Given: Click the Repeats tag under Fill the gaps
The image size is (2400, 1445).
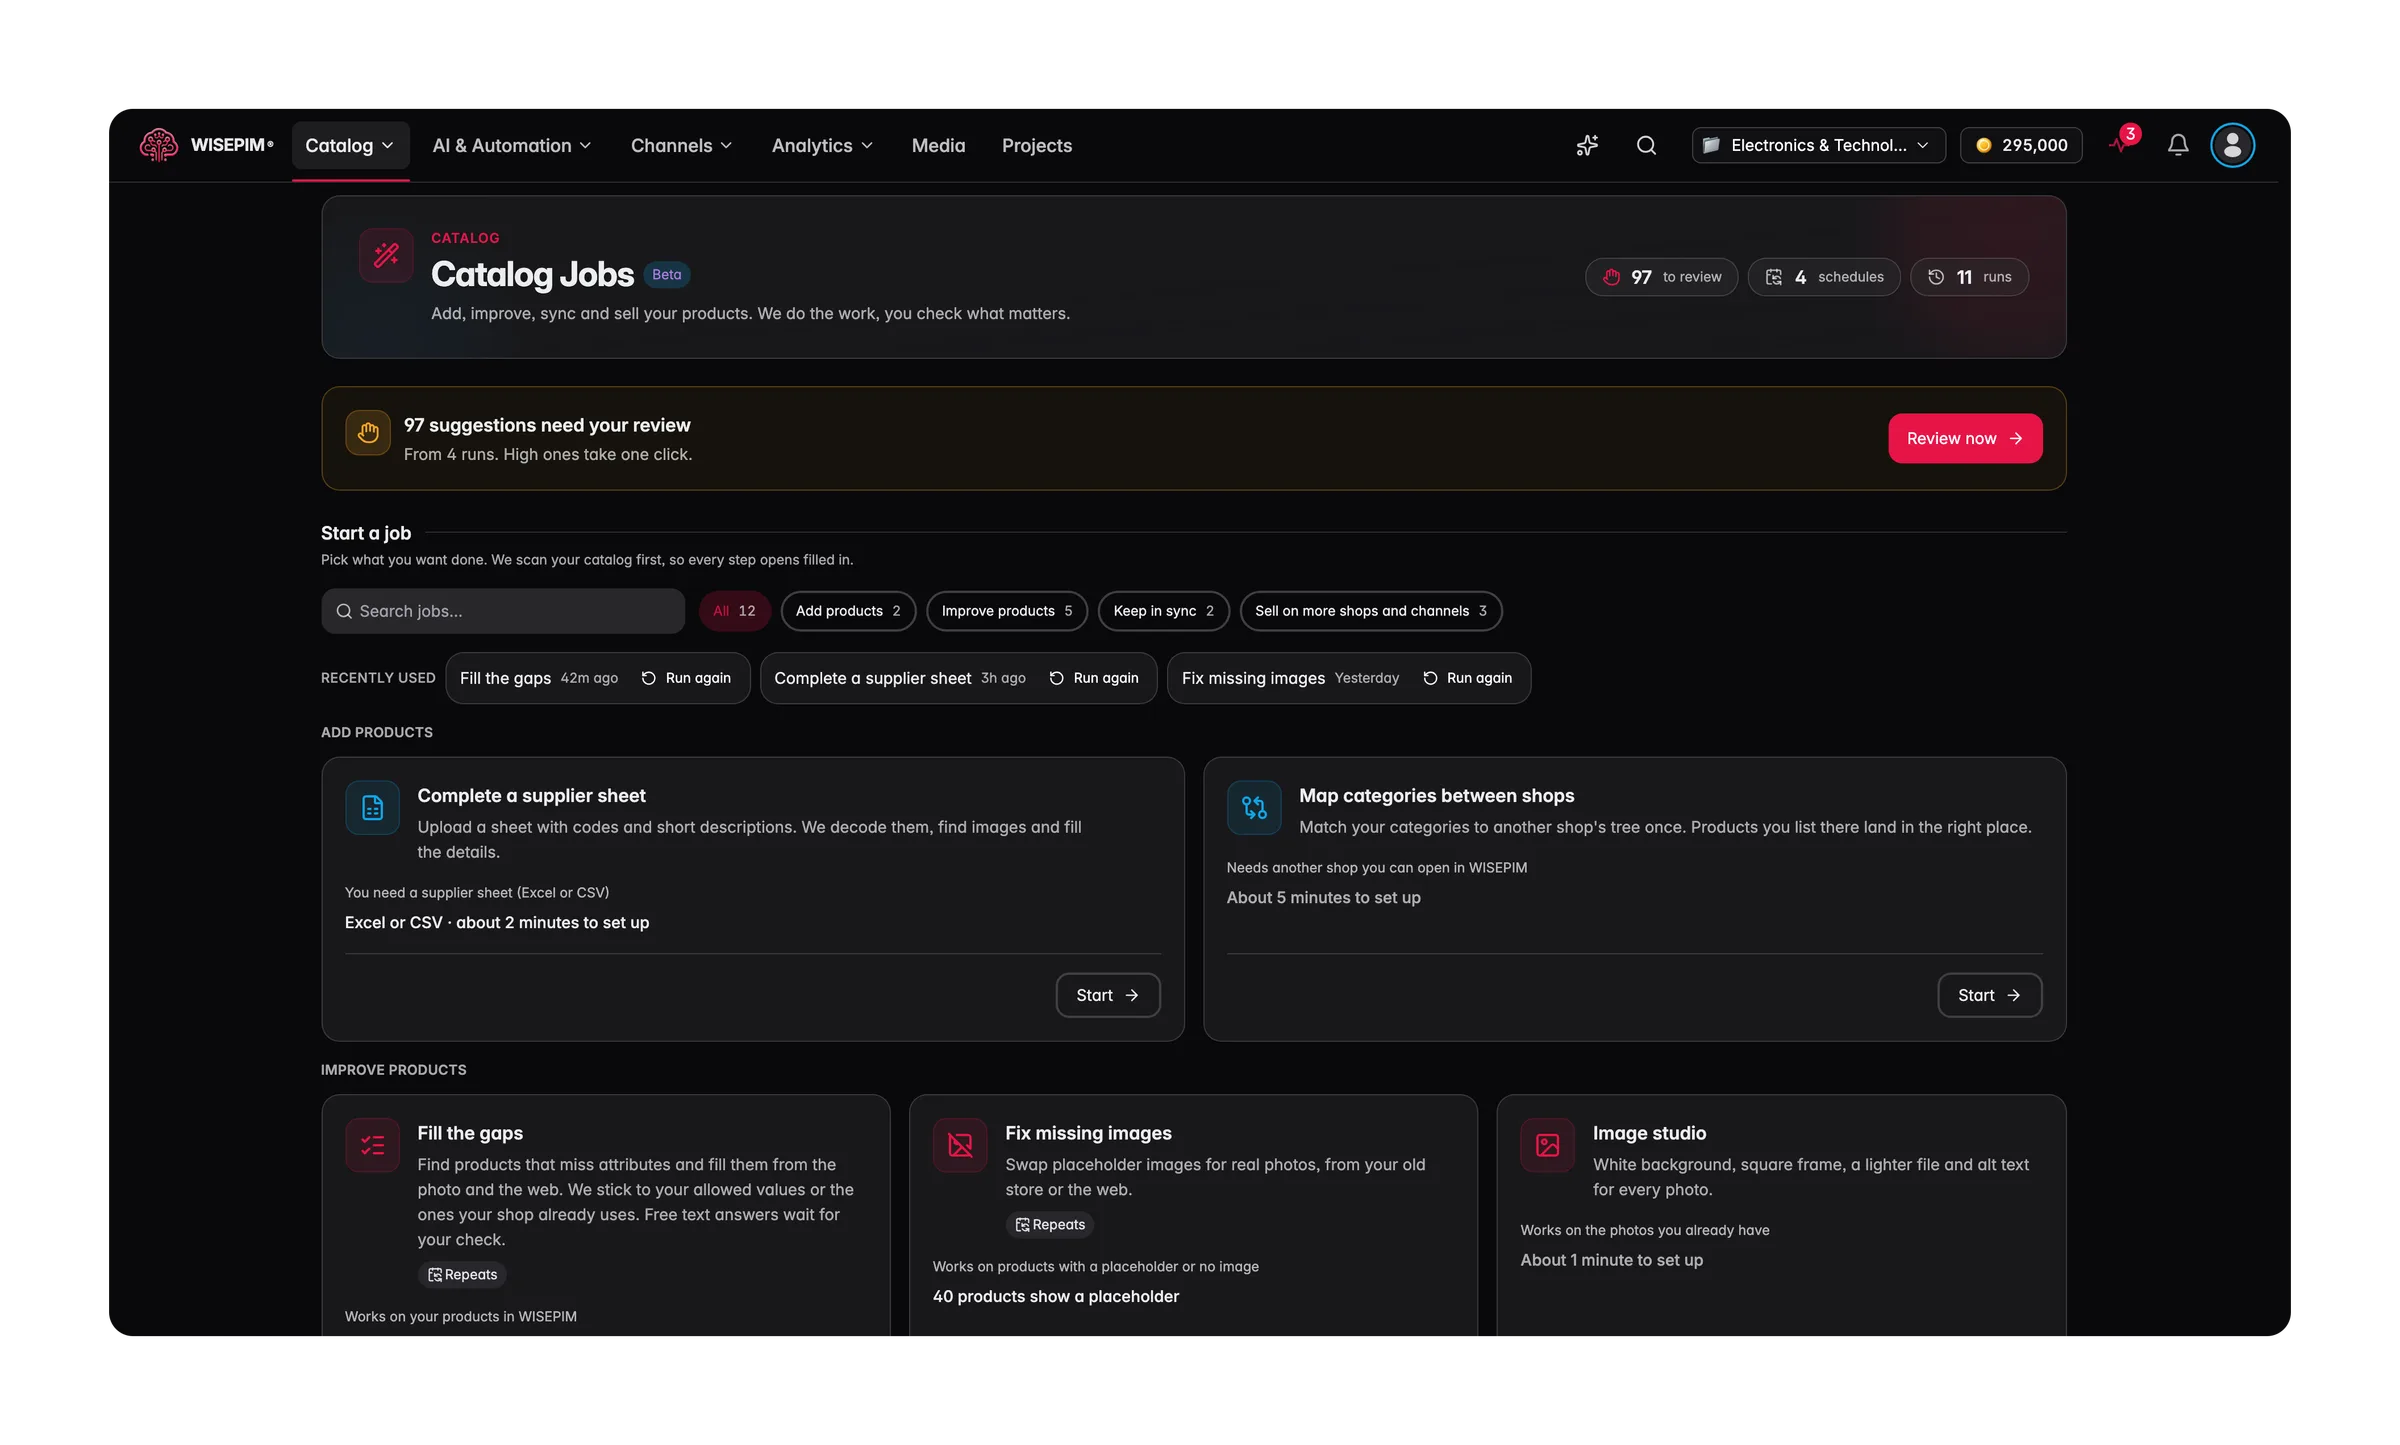Looking at the screenshot, I should [462, 1275].
